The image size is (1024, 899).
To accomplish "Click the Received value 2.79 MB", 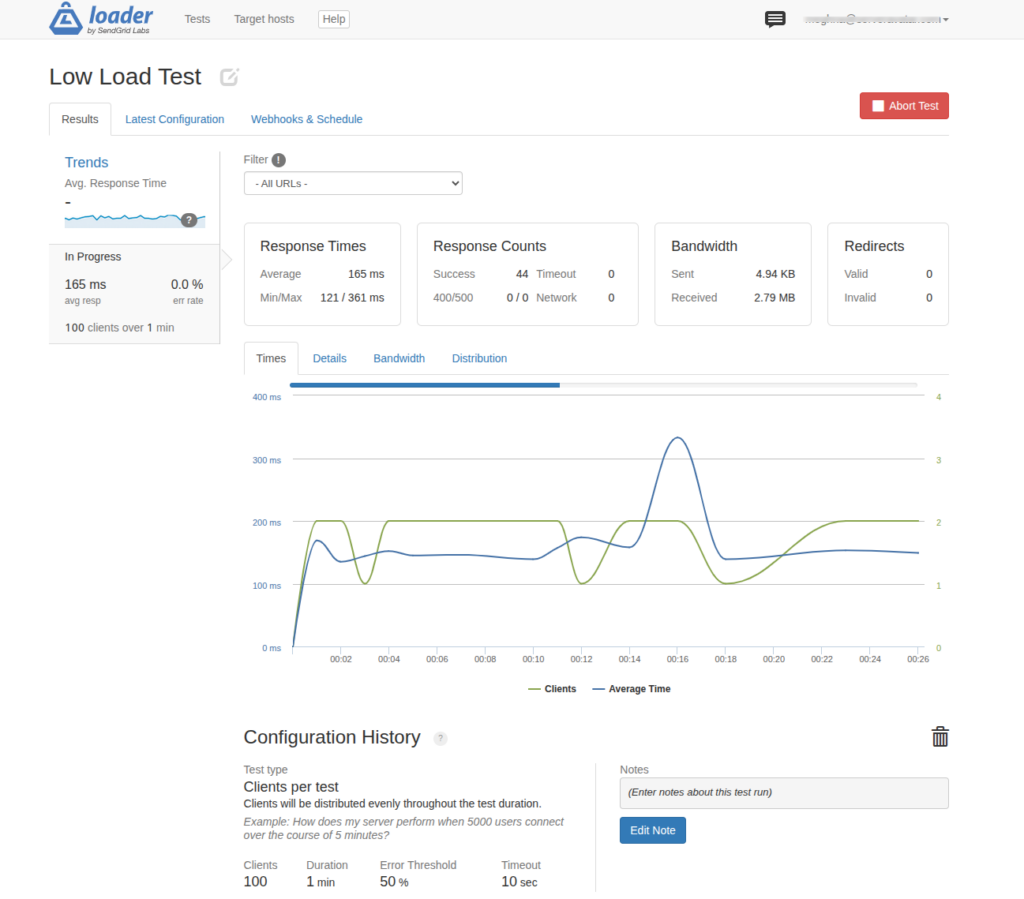I will (775, 298).
